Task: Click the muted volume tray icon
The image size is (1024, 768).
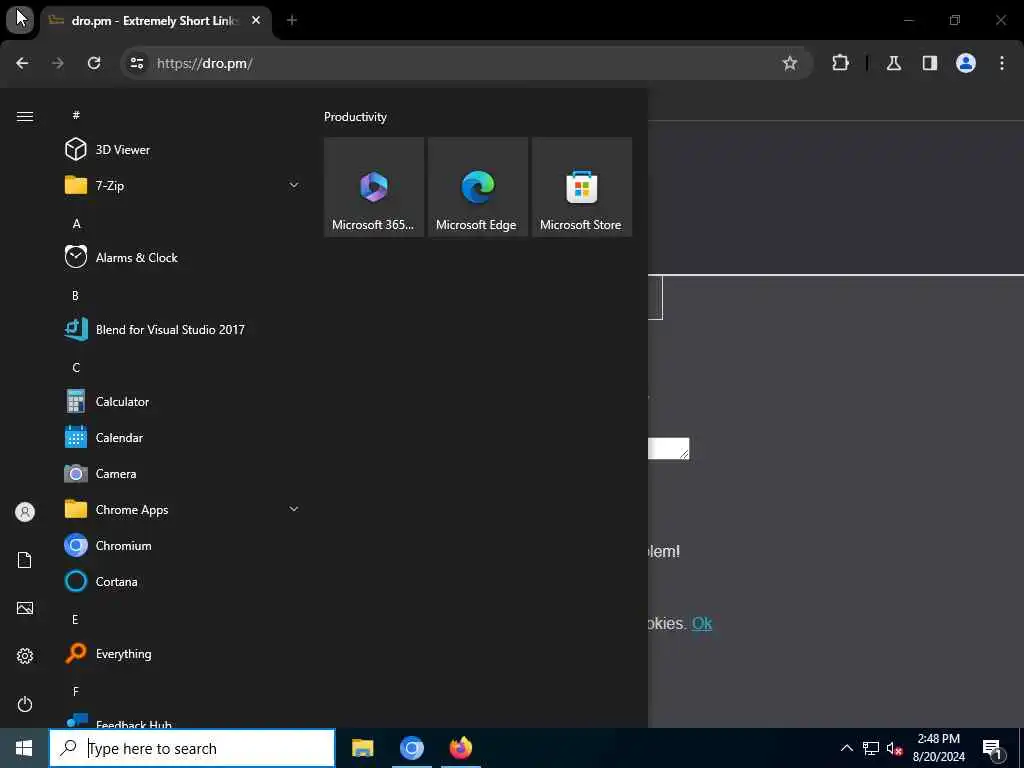Action: point(894,748)
